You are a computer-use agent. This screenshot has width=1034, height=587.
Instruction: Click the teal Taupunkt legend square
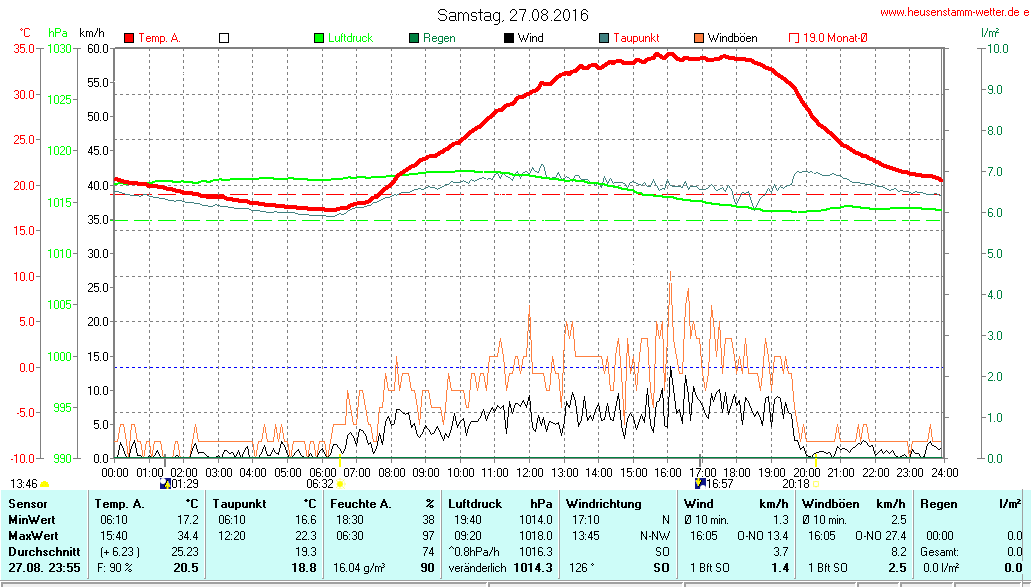pos(604,38)
